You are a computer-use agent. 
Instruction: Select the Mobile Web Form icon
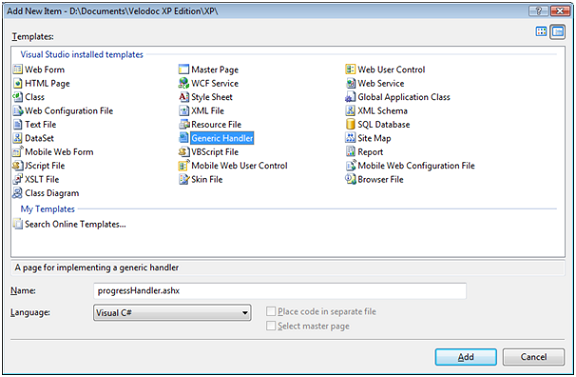pos(18,152)
